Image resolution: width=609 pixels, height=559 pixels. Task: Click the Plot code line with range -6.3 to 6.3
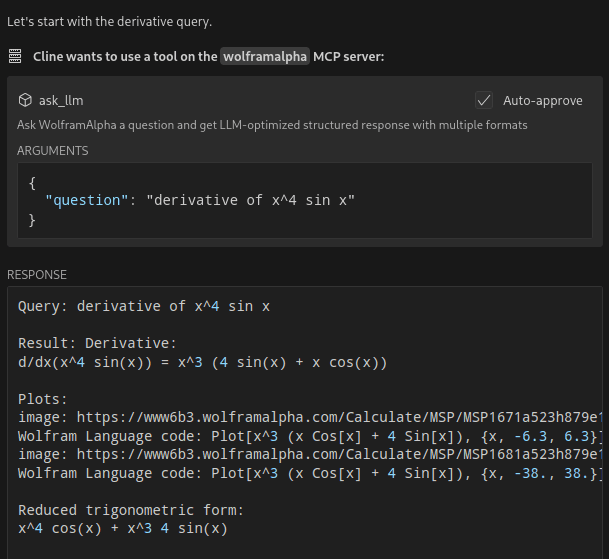pos(310,436)
